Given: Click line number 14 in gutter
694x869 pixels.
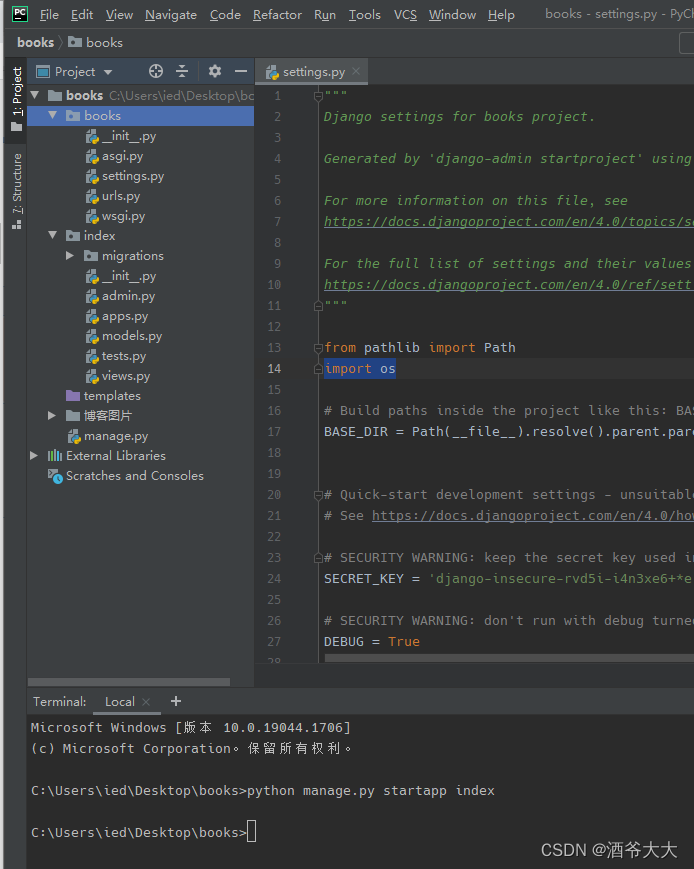Looking at the screenshot, I should pos(274,369).
